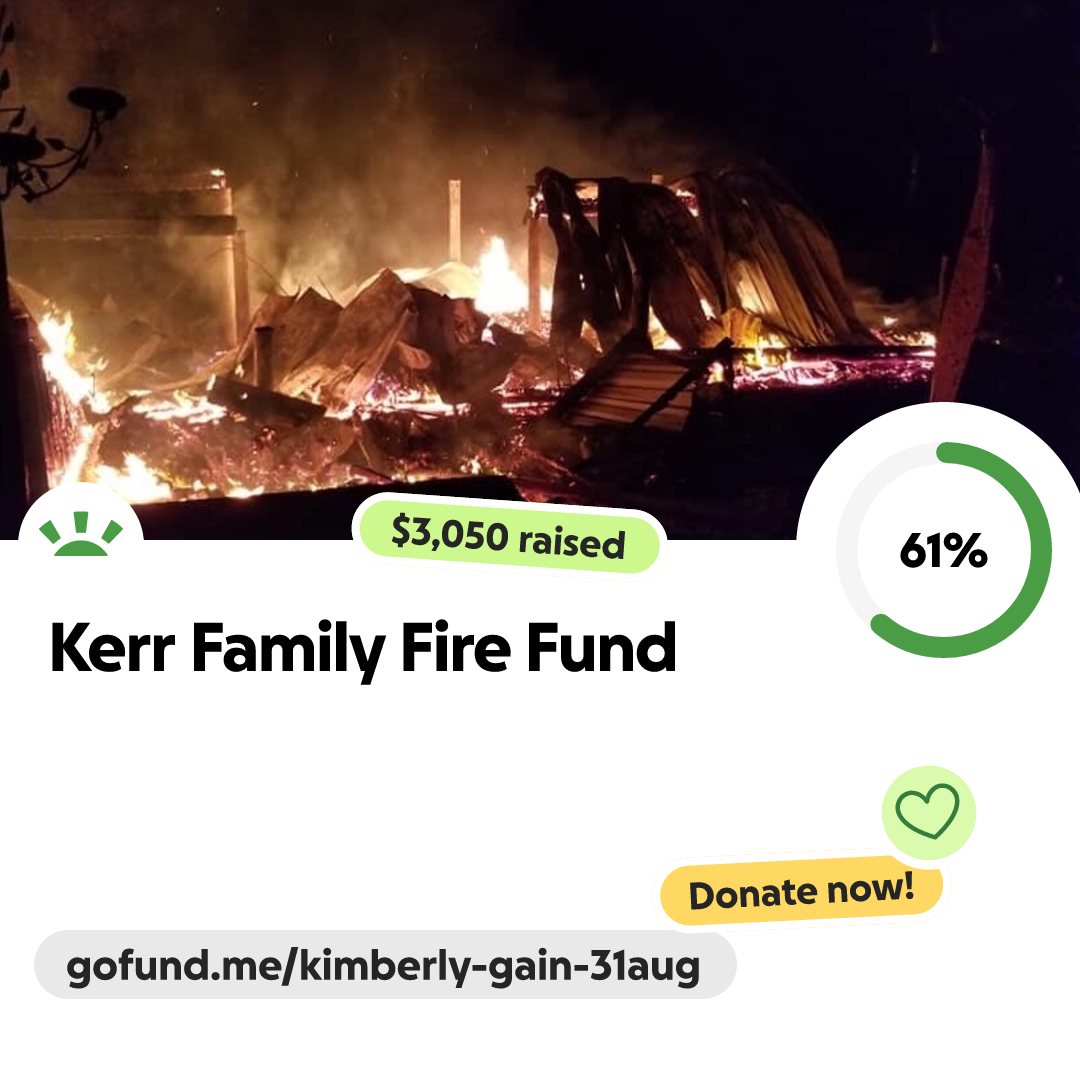Viewport: 1080px width, 1080px height.
Task: Click the light green circle behind the heart
Action: 928,812
